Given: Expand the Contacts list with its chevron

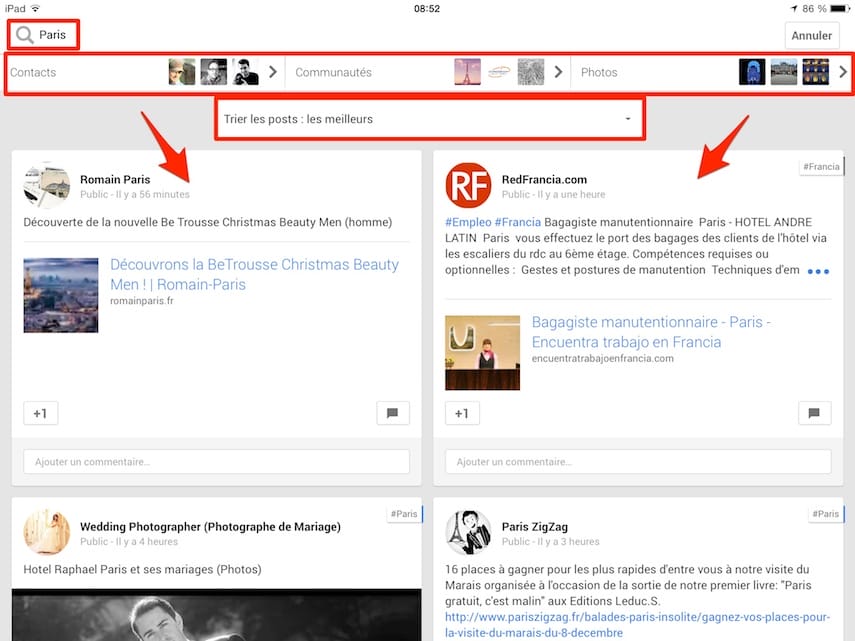Looking at the screenshot, I should click(271, 71).
